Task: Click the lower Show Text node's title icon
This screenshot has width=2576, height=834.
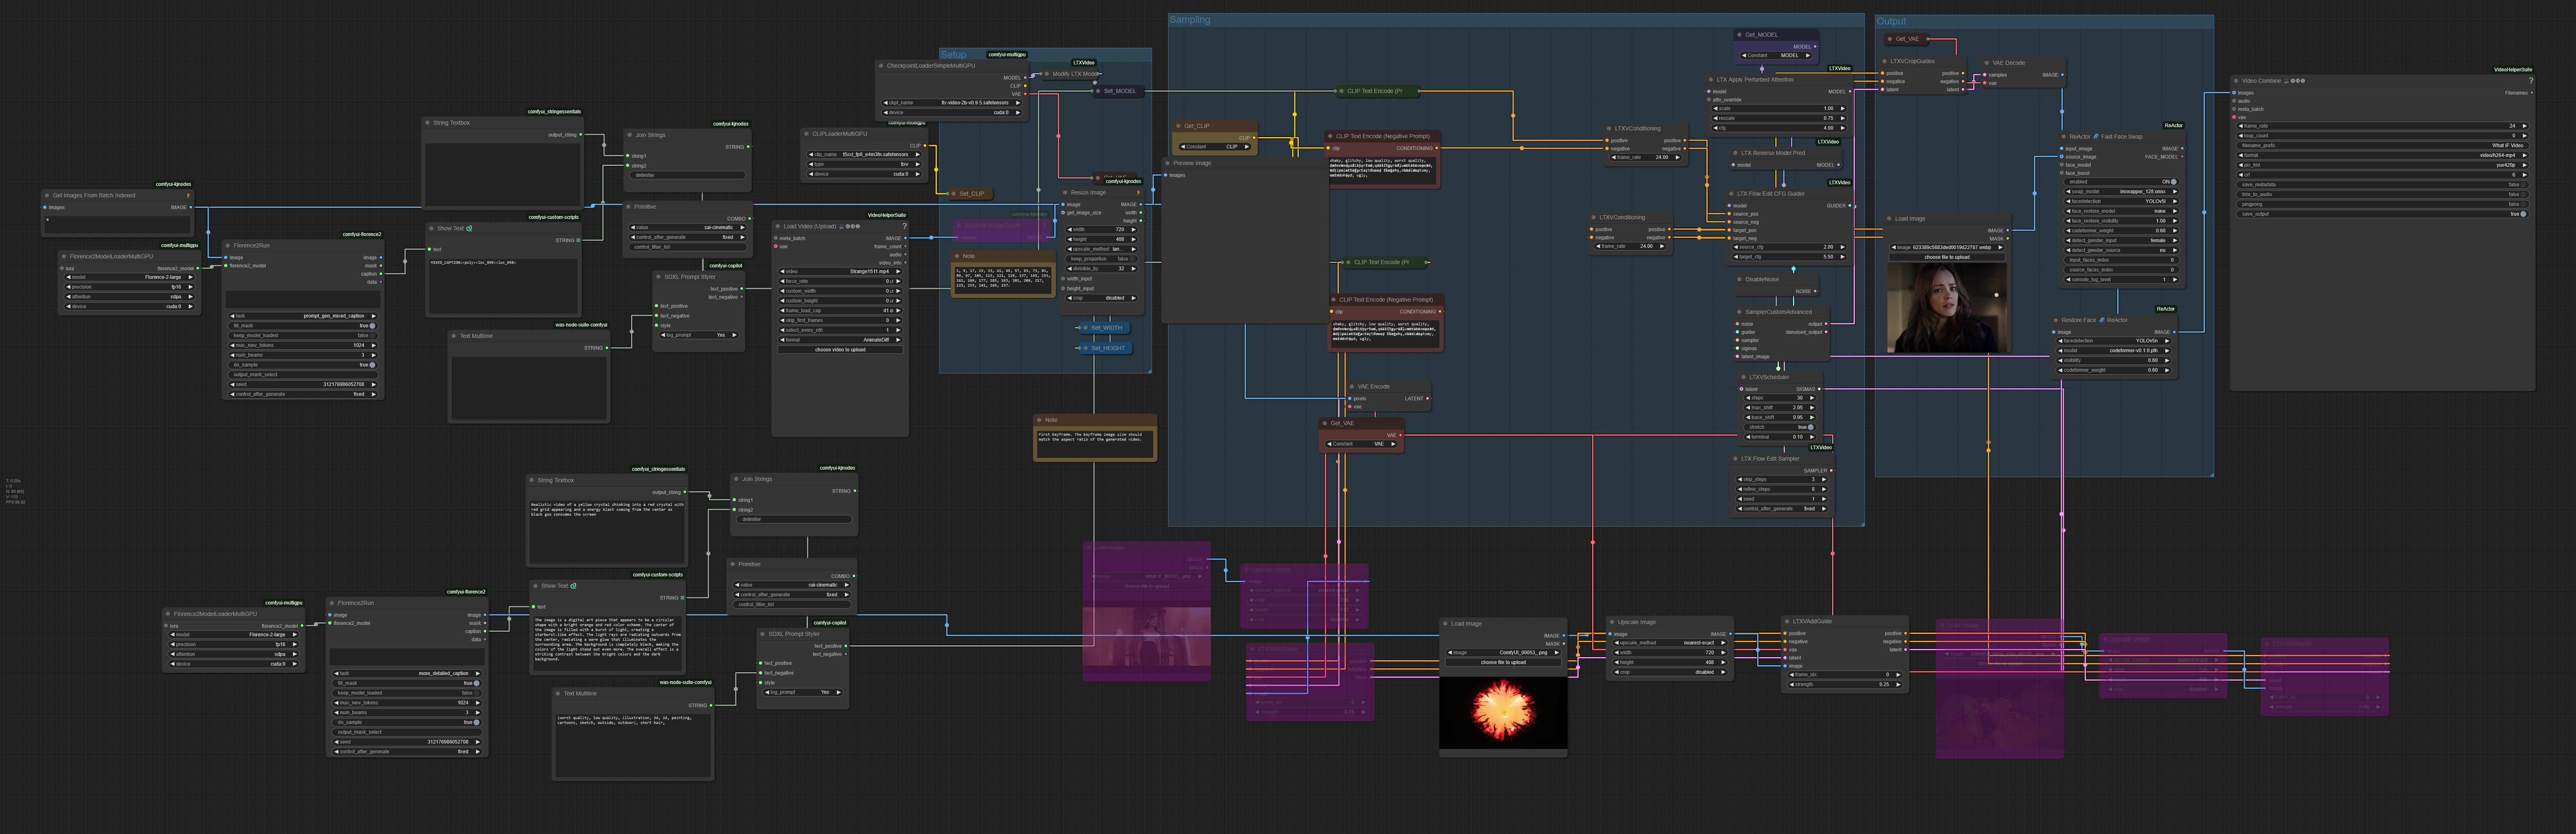Action: click(x=573, y=586)
